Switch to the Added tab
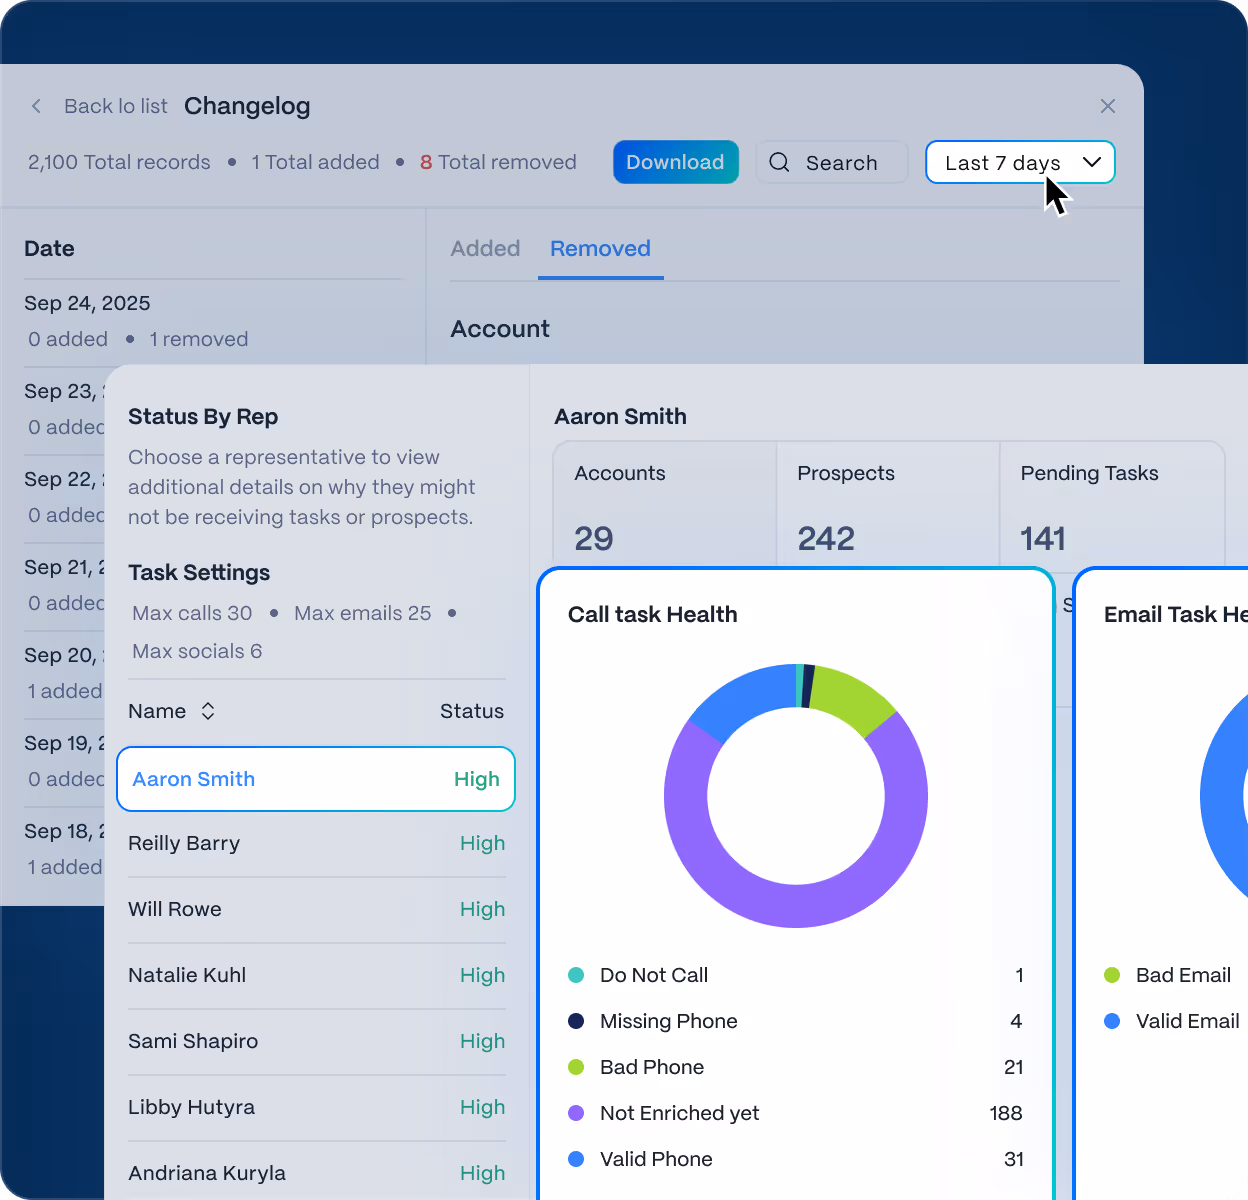This screenshot has width=1248, height=1200. (x=485, y=249)
